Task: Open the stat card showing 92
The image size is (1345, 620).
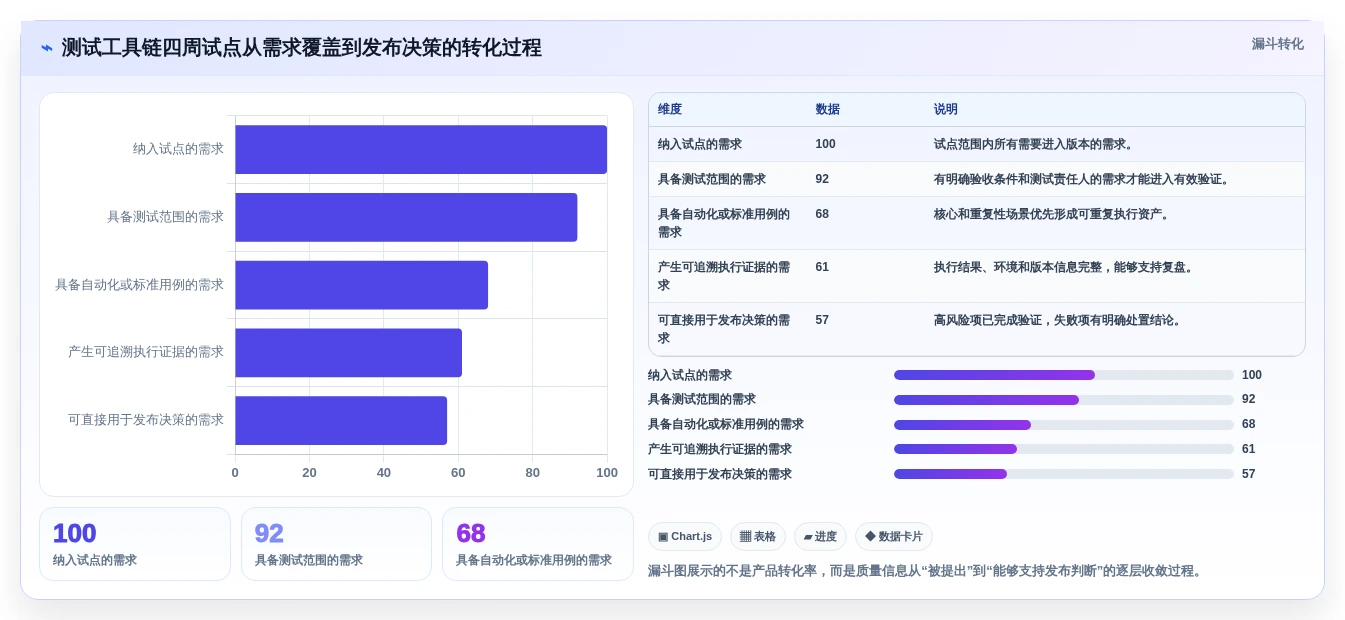Action: [336, 544]
